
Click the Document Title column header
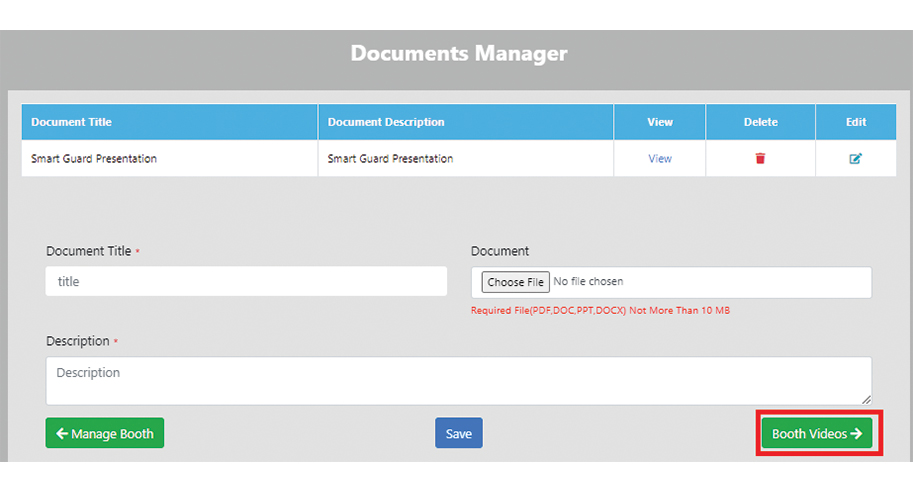pyautogui.click(x=72, y=122)
